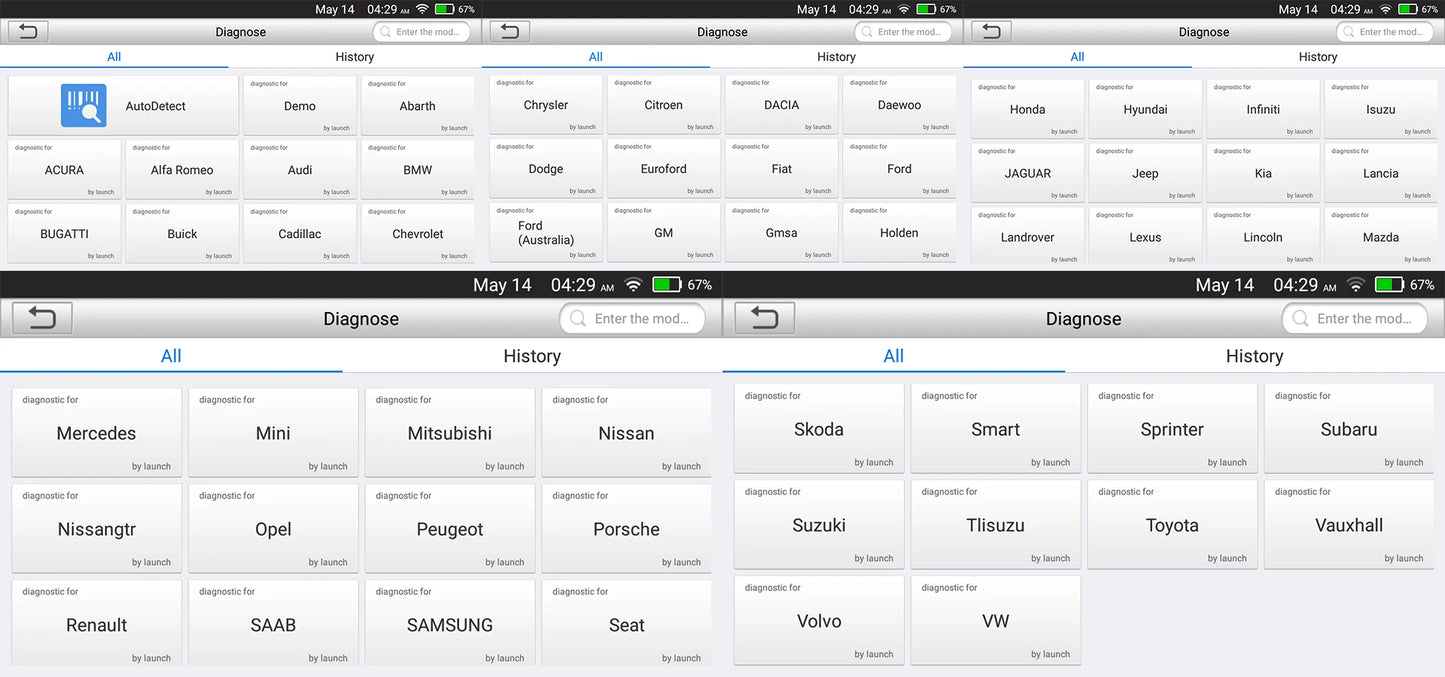The width and height of the screenshot is (1445, 677).
Task: Select the Subaru tile
Action: (1349, 429)
